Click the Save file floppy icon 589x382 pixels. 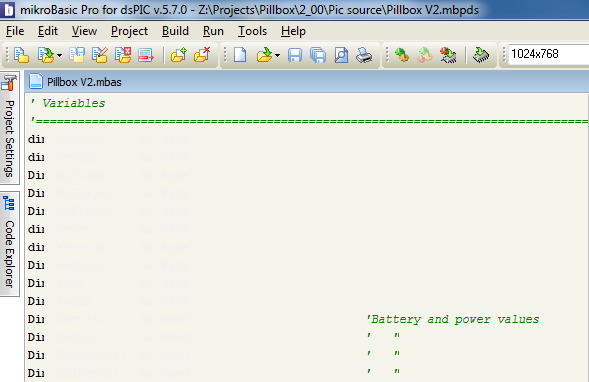point(295,55)
